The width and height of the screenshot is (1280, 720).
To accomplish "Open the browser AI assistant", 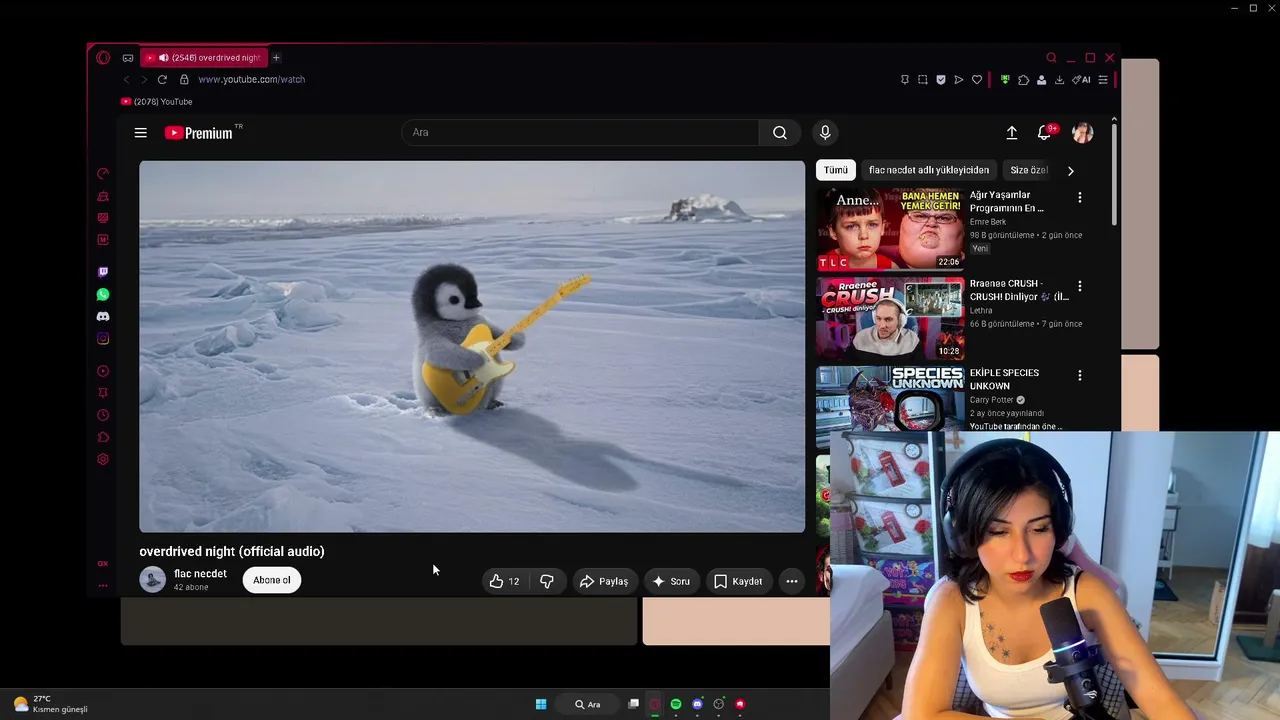I will 1081,80.
